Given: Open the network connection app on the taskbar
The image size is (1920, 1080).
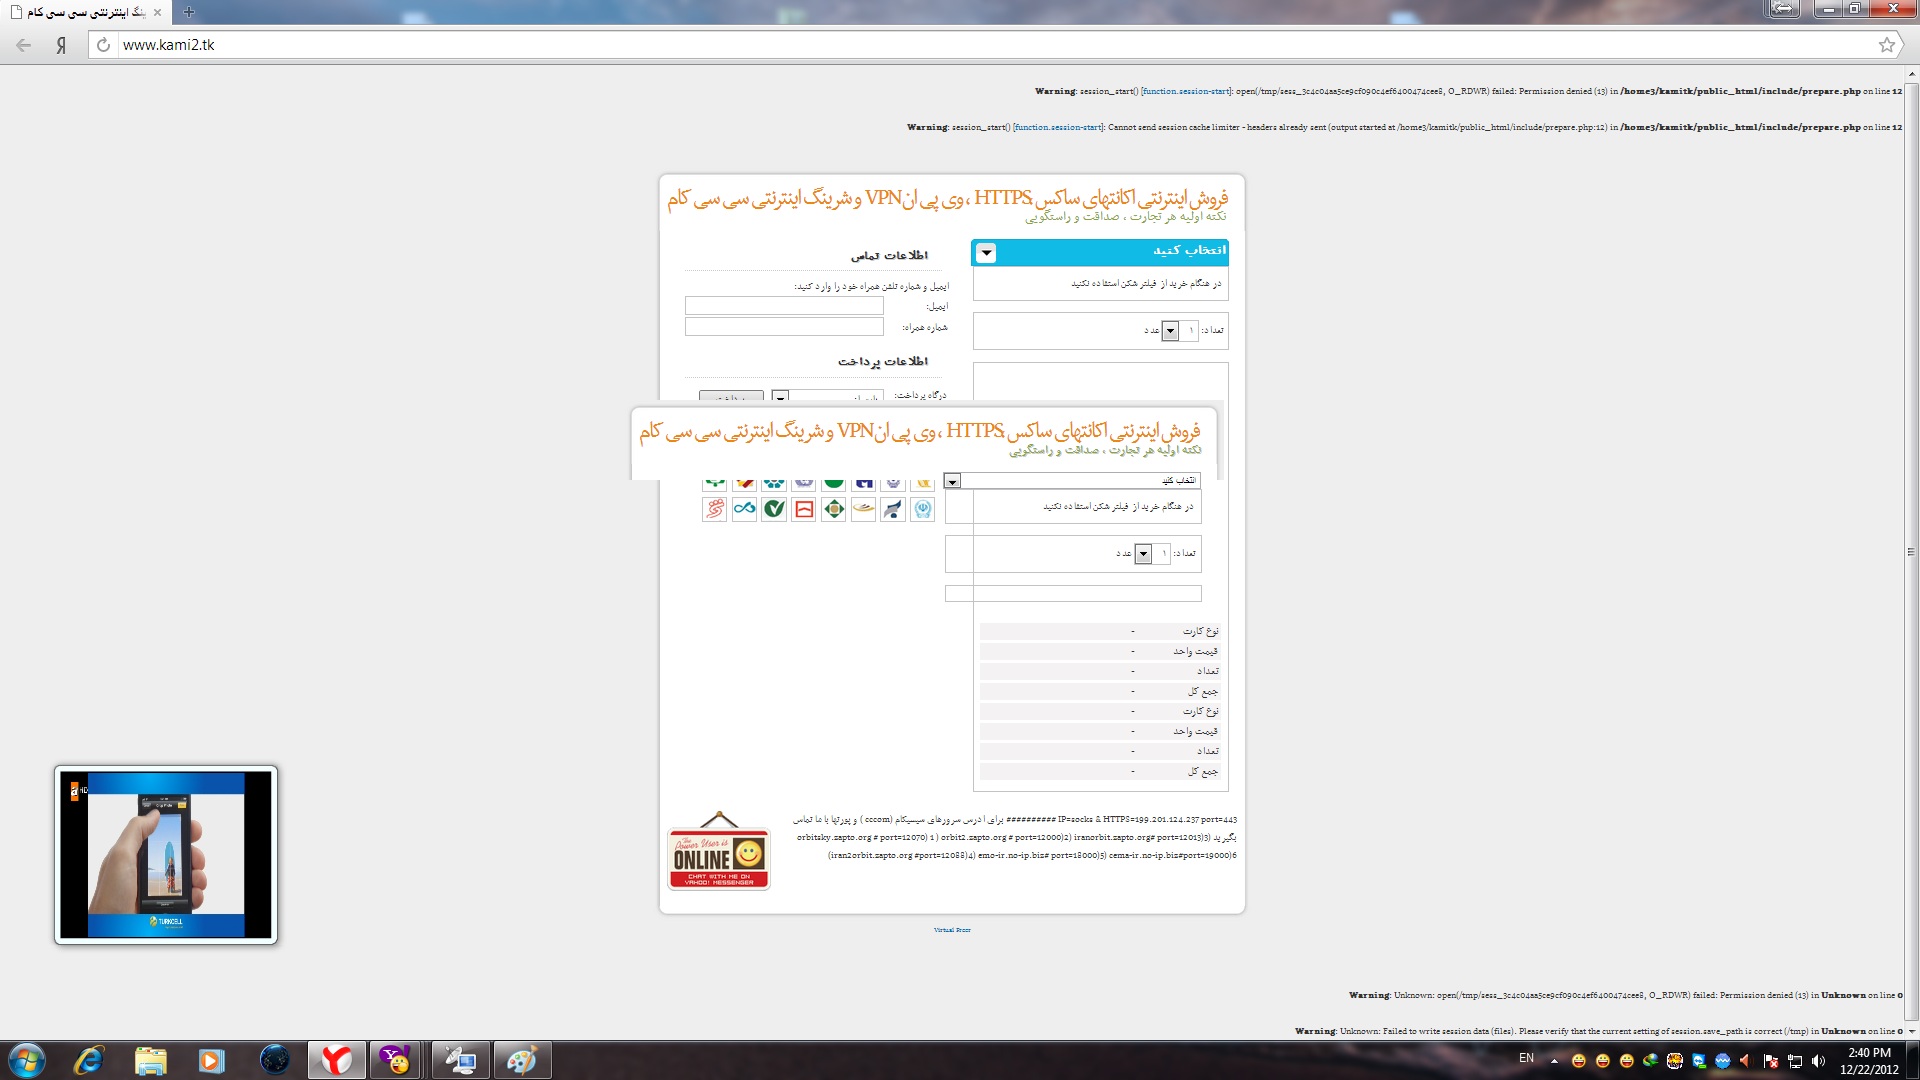Looking at the screenshot, I should coord(461,1060).
